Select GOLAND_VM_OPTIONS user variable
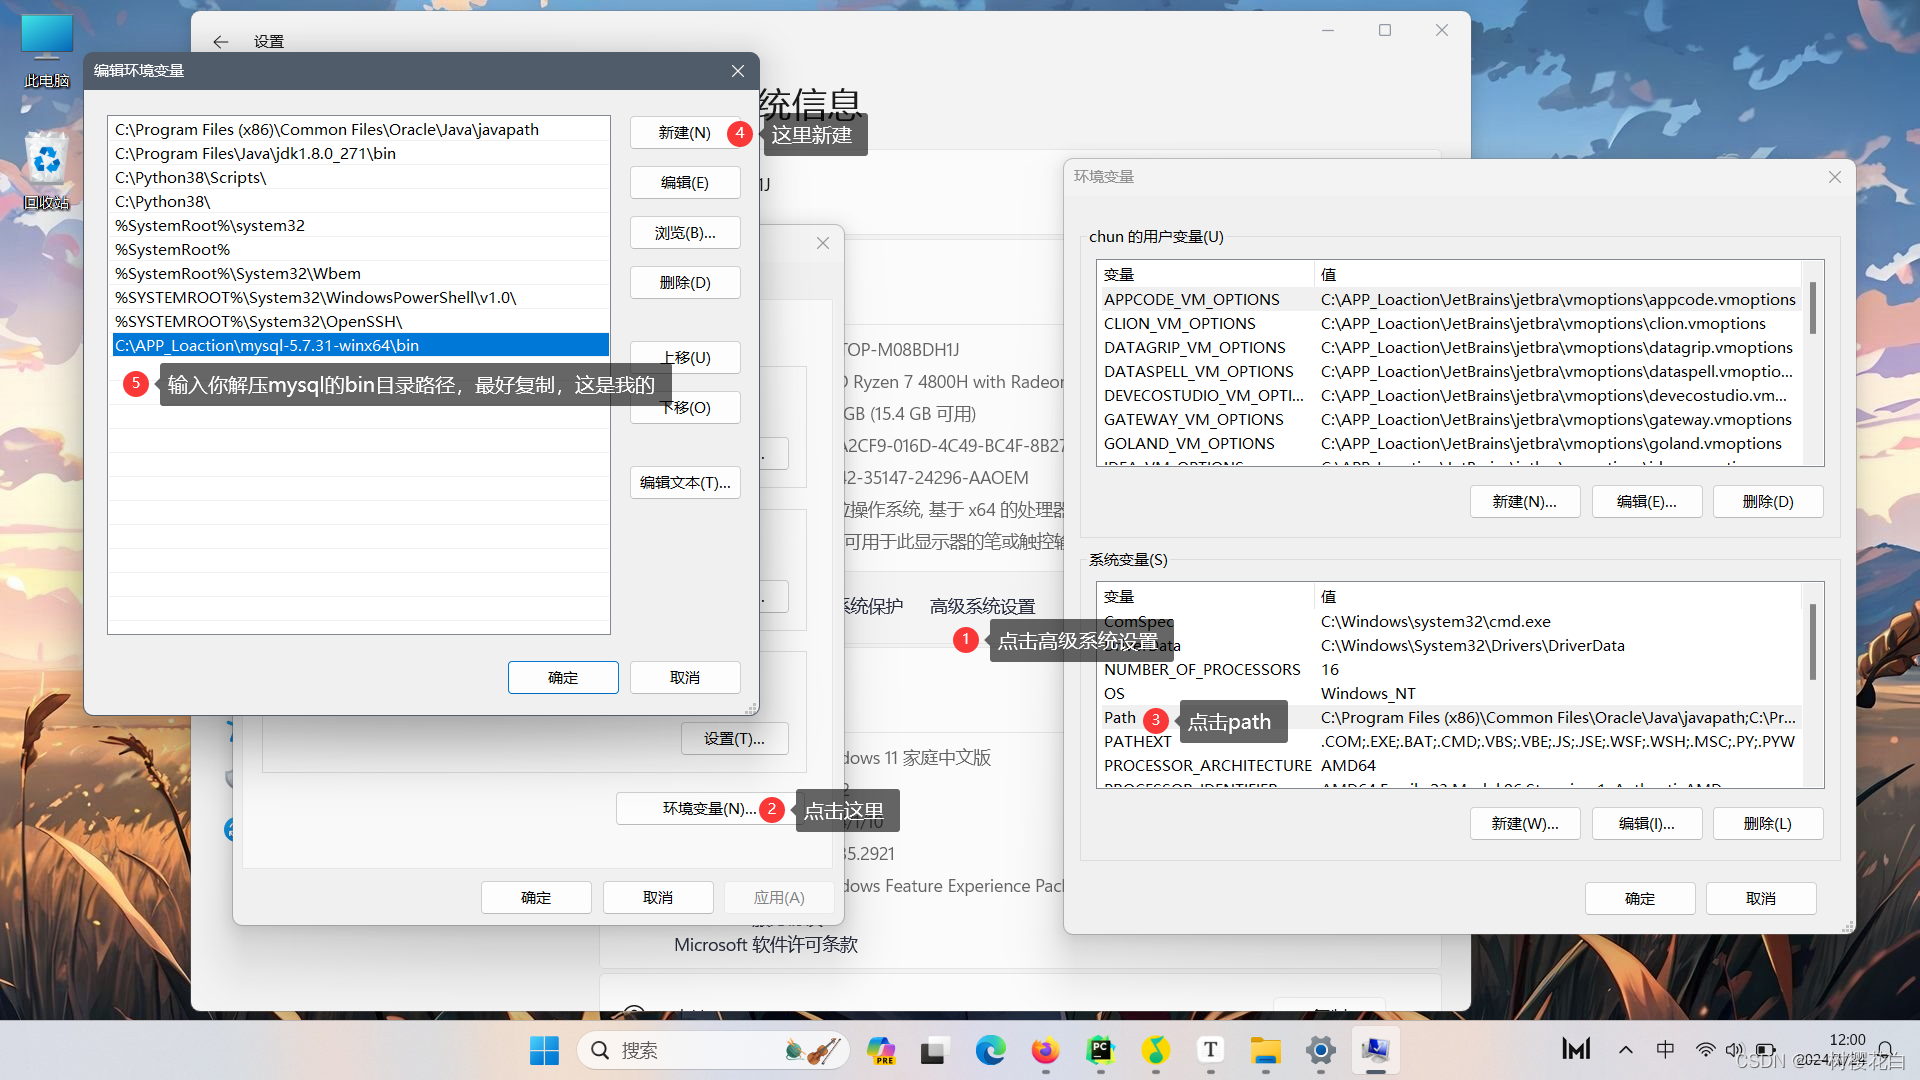Image resolution: width=1920 pixels, height=1080 pixels. pos(1449,443)
